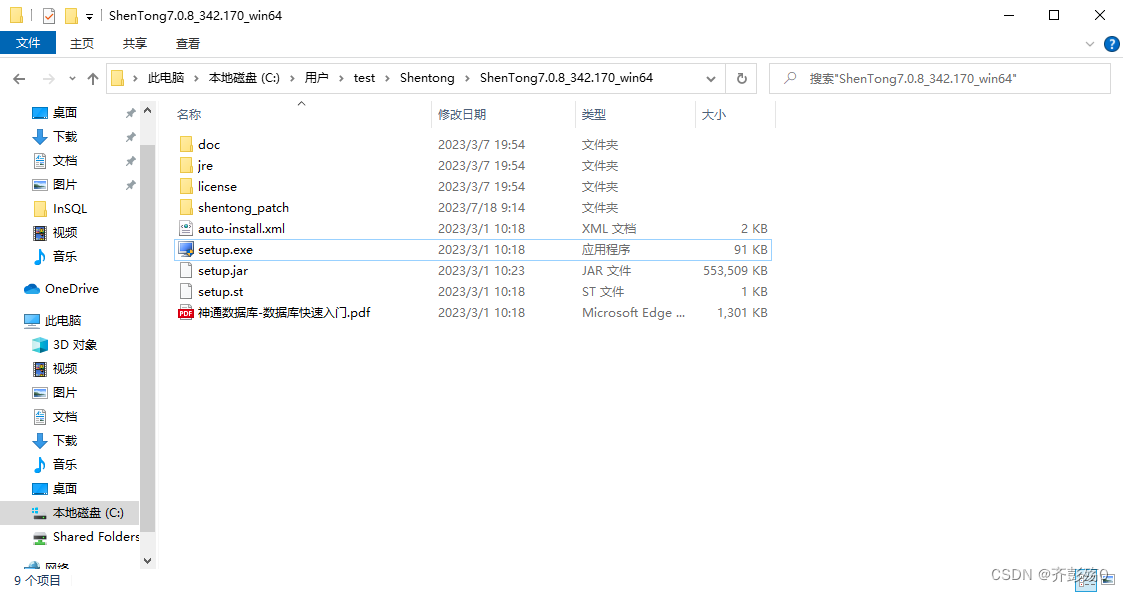Select the 神通数据库 PDF file icon

click(x=186, y=312)
